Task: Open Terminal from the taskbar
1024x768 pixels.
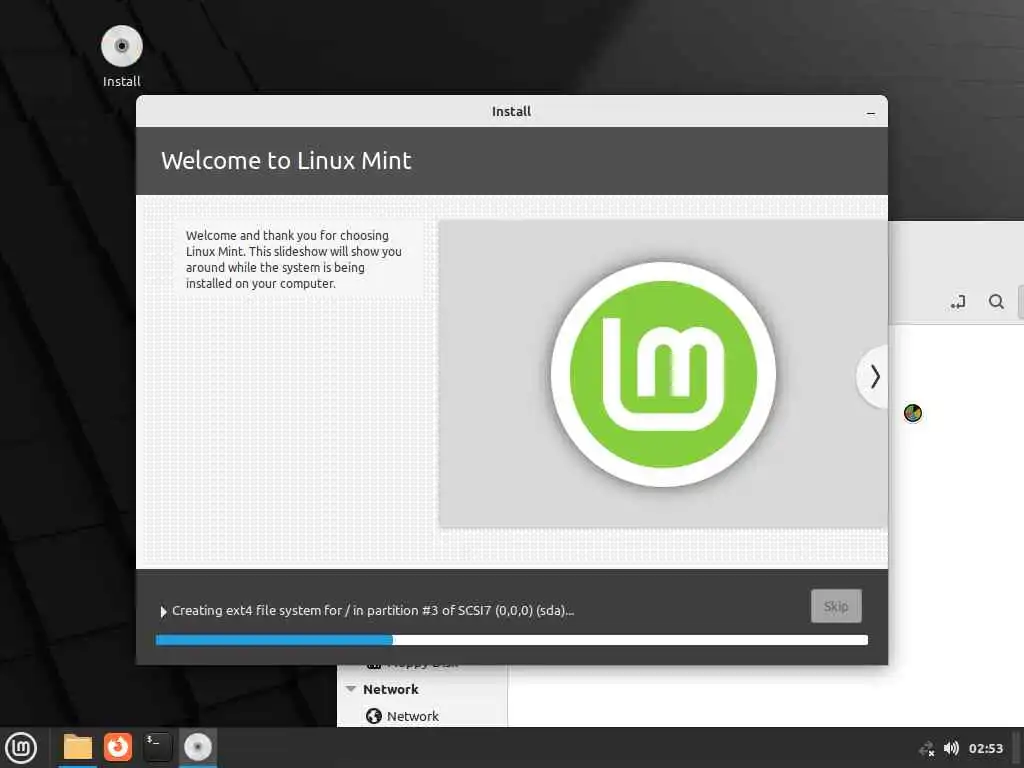Action: pyautogui.click(x=157, y=747)
